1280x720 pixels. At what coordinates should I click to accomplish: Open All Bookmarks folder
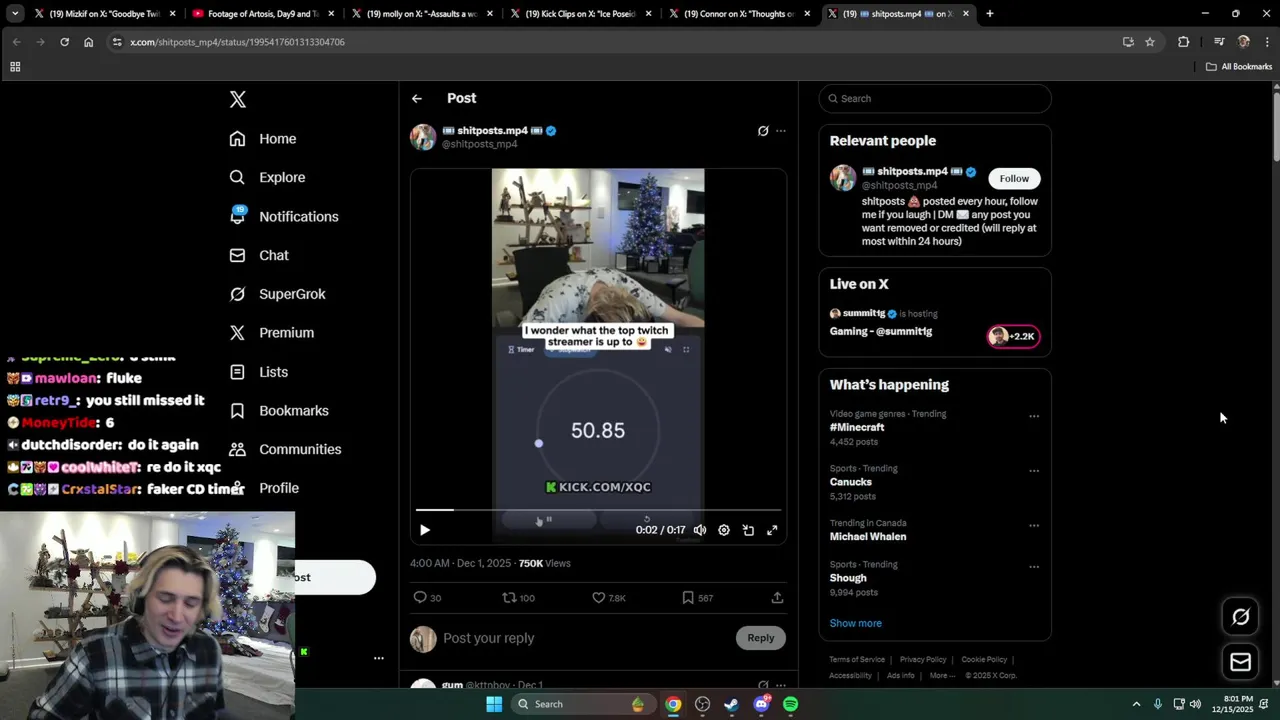(1239, 67)
